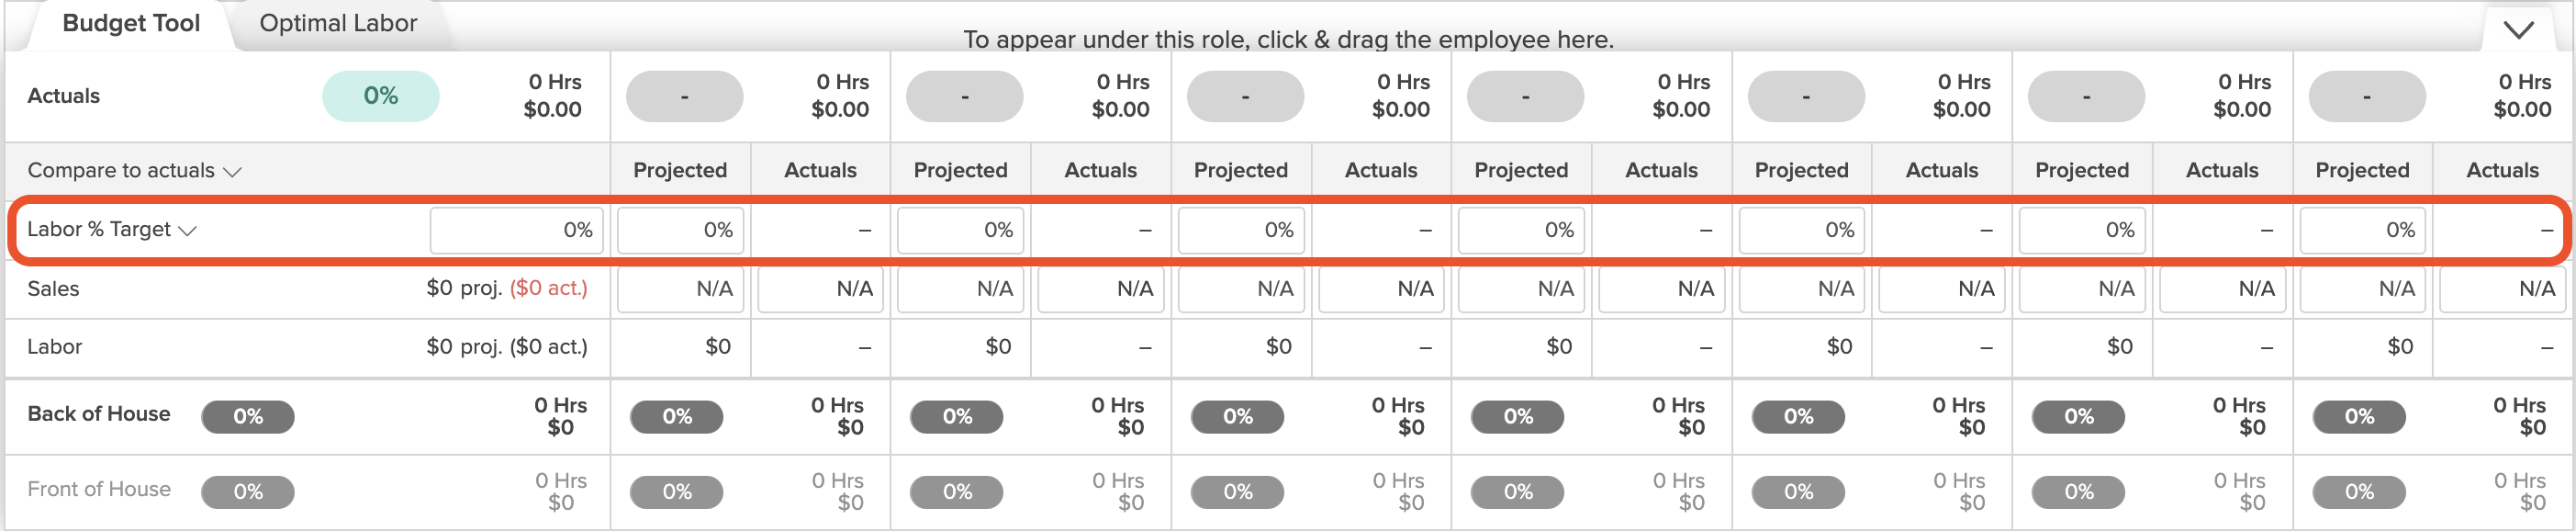Click the weekly total Labor % Target field
Image resolution: width=2576 pixels, height=531 pixels.
click(516, 230)
